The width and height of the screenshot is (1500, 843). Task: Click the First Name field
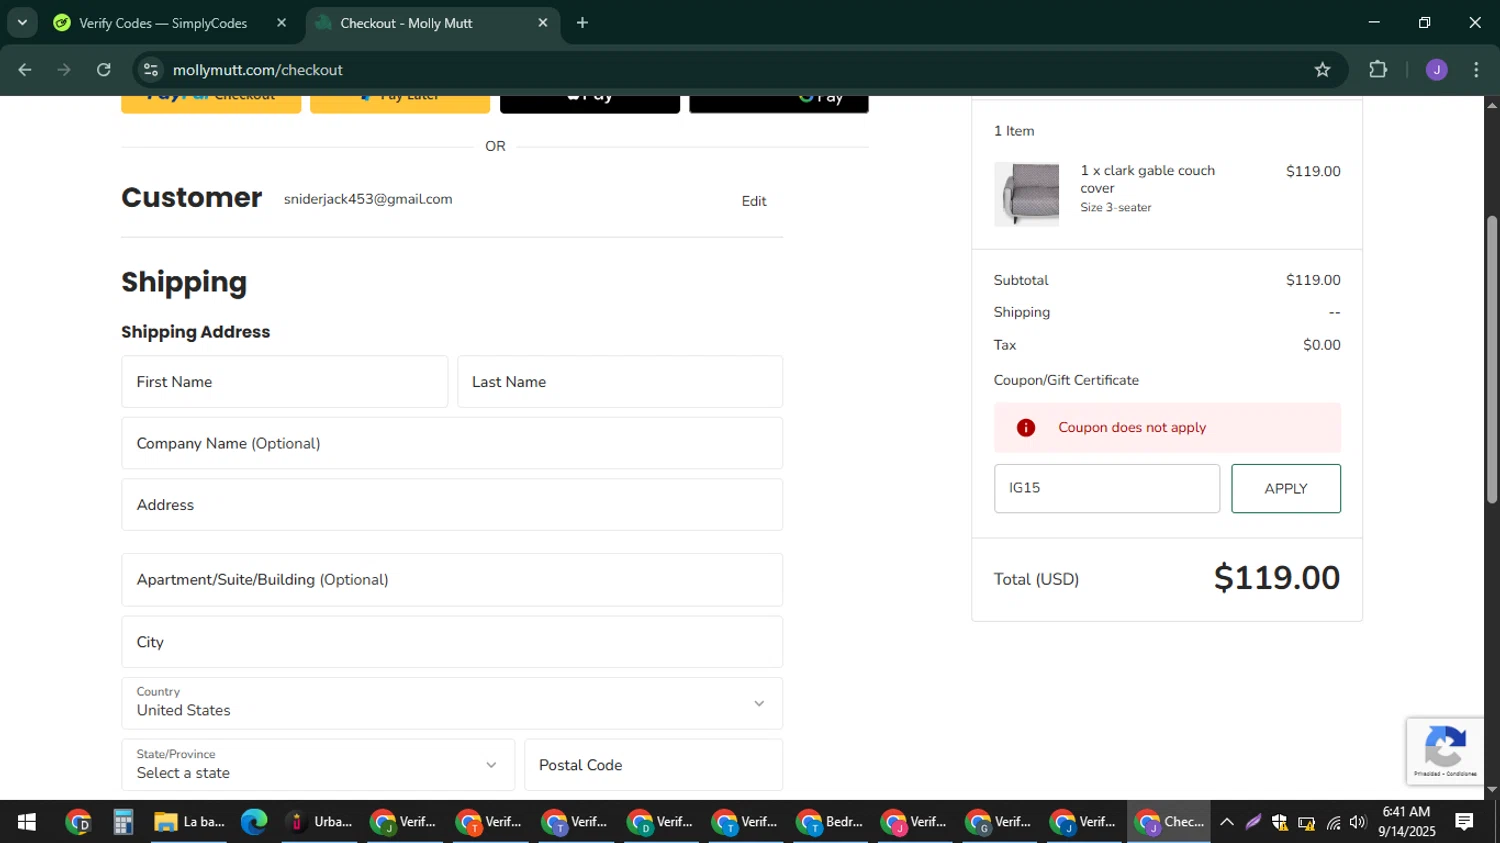(x=285, y=382)
